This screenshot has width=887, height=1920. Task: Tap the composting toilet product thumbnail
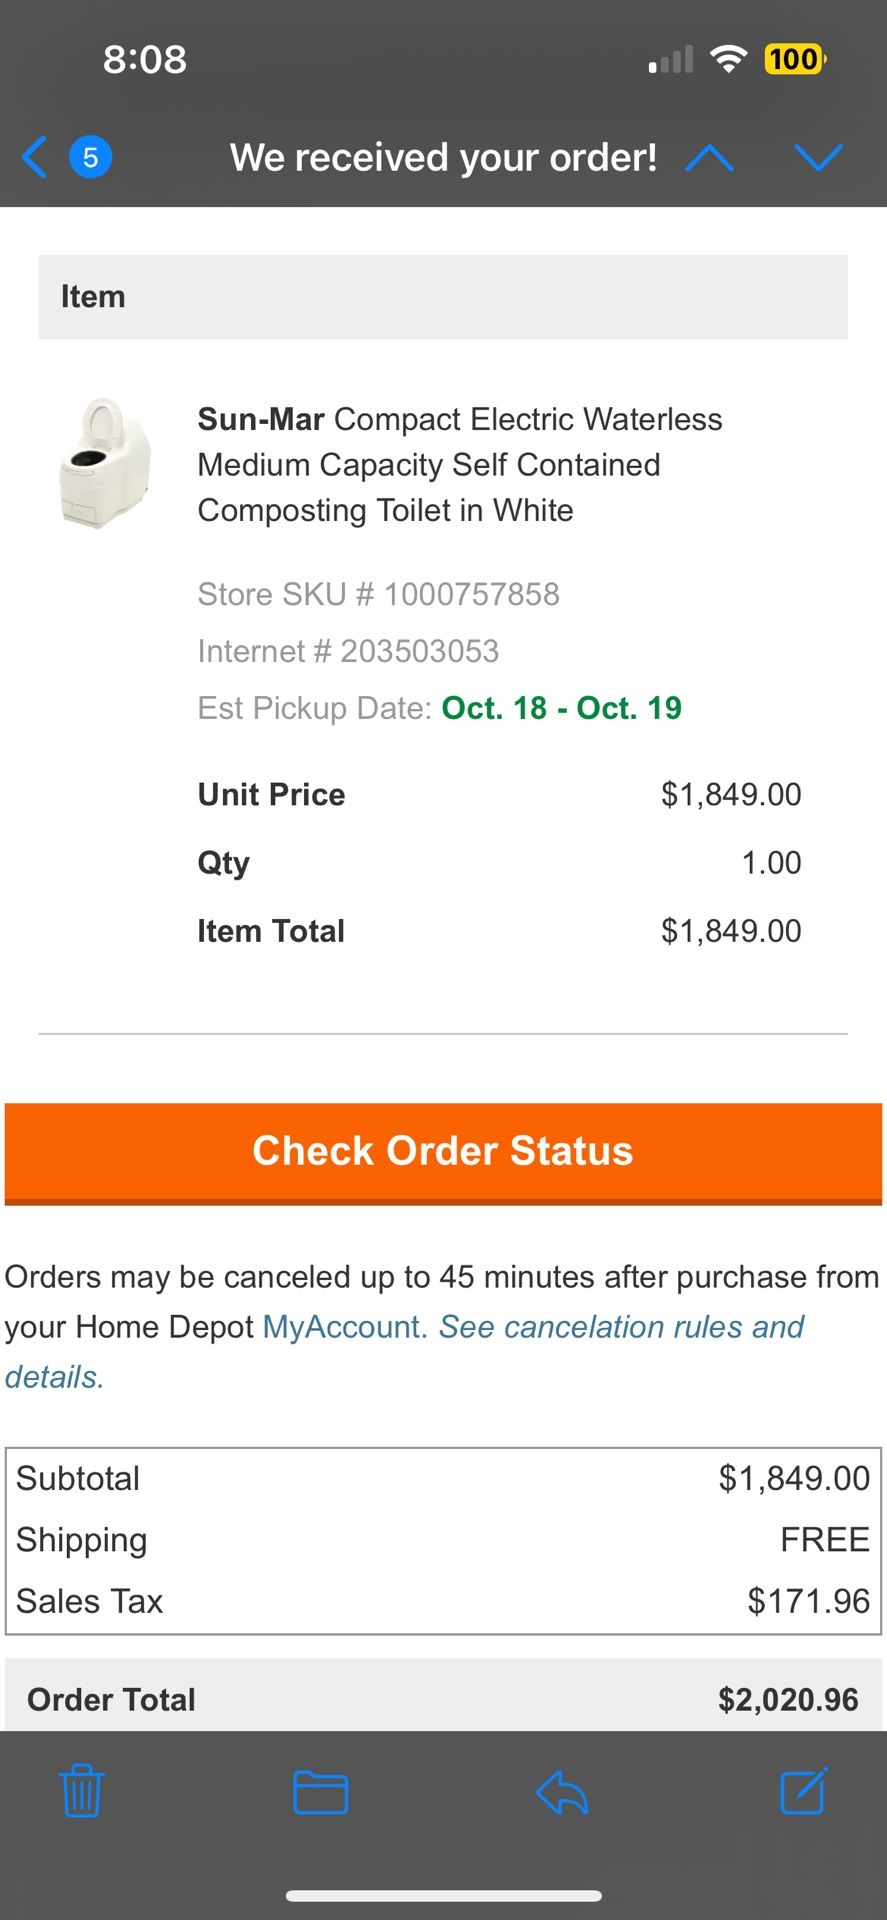[x=105, y=463]
